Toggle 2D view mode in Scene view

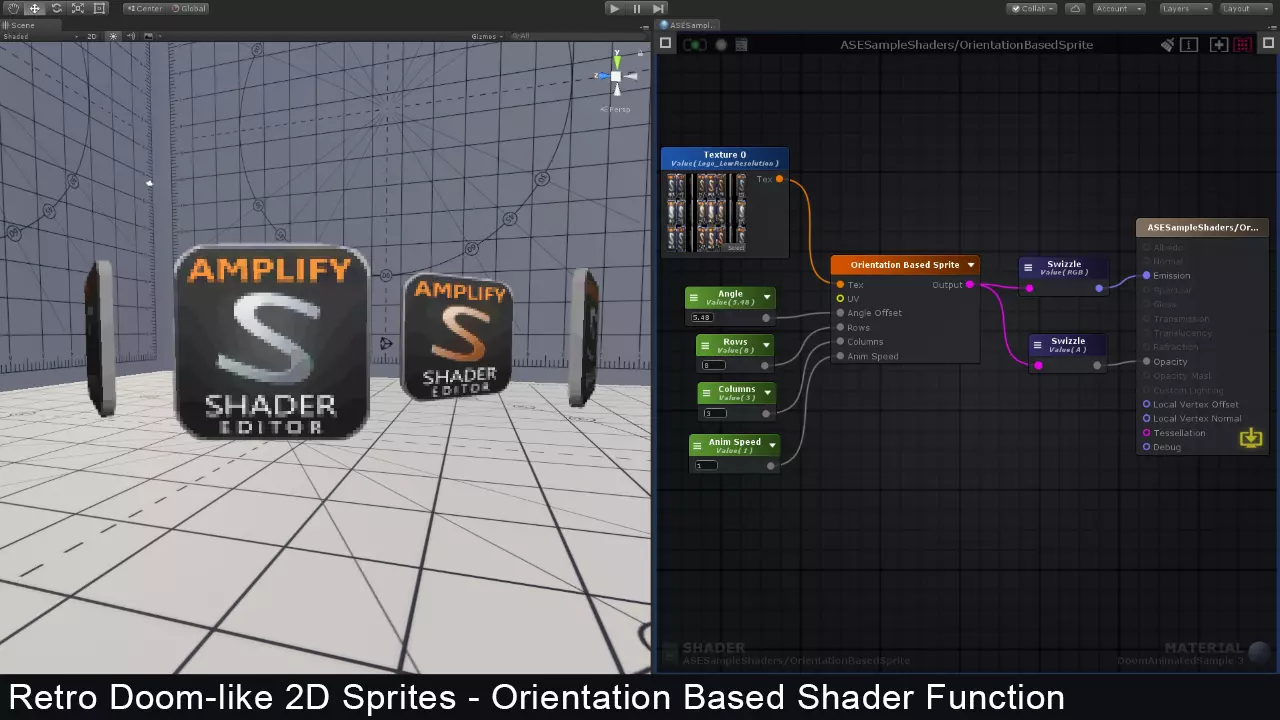pos(90,37)
